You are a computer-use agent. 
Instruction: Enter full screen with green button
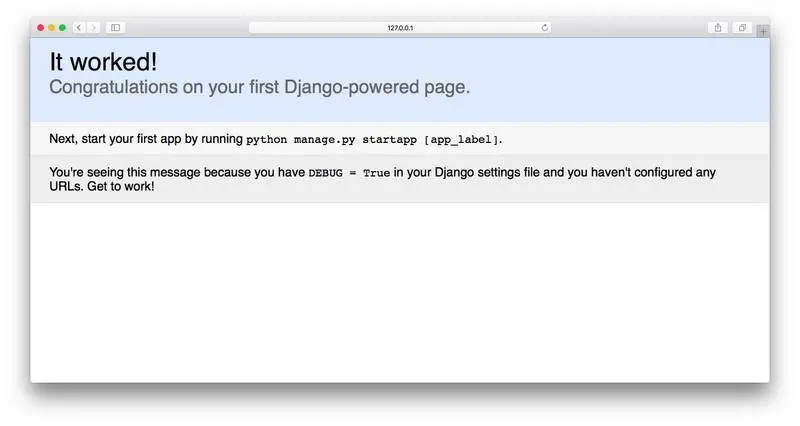coord(62,28)
